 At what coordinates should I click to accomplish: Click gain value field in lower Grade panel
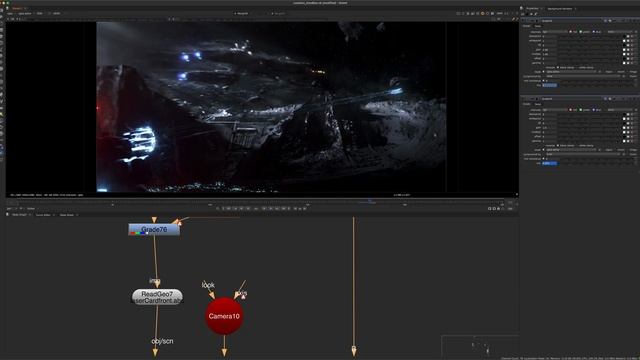click(x=549, y=128)
